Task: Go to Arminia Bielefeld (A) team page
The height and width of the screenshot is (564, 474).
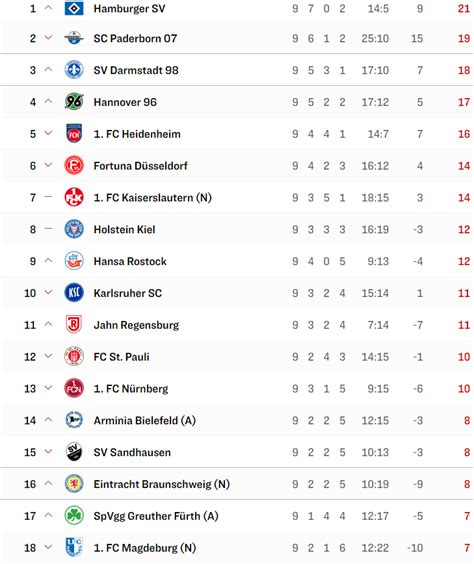Action: [x=145, y=420]
